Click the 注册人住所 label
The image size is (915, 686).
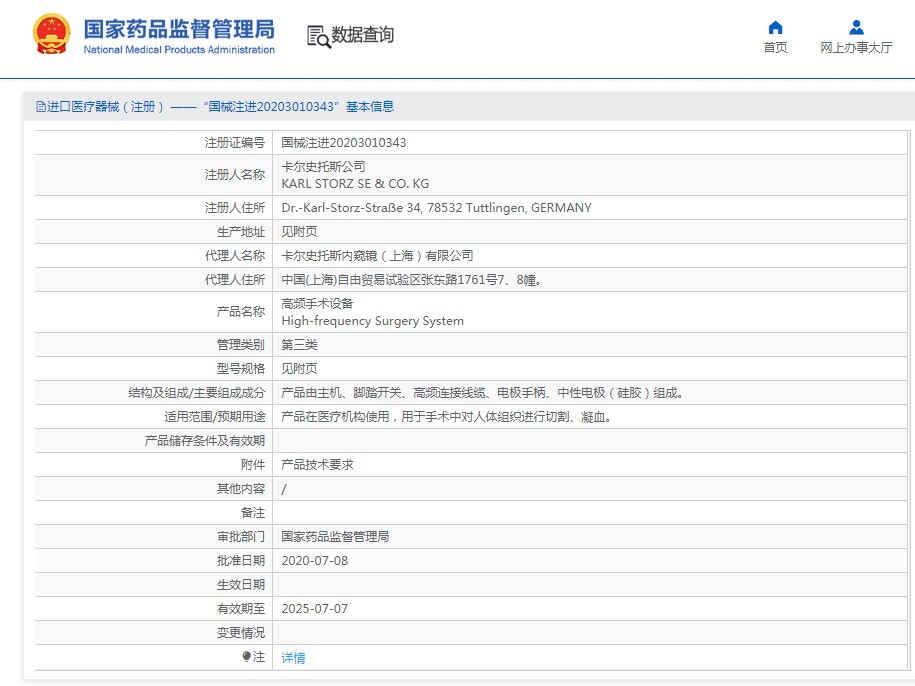235,208
